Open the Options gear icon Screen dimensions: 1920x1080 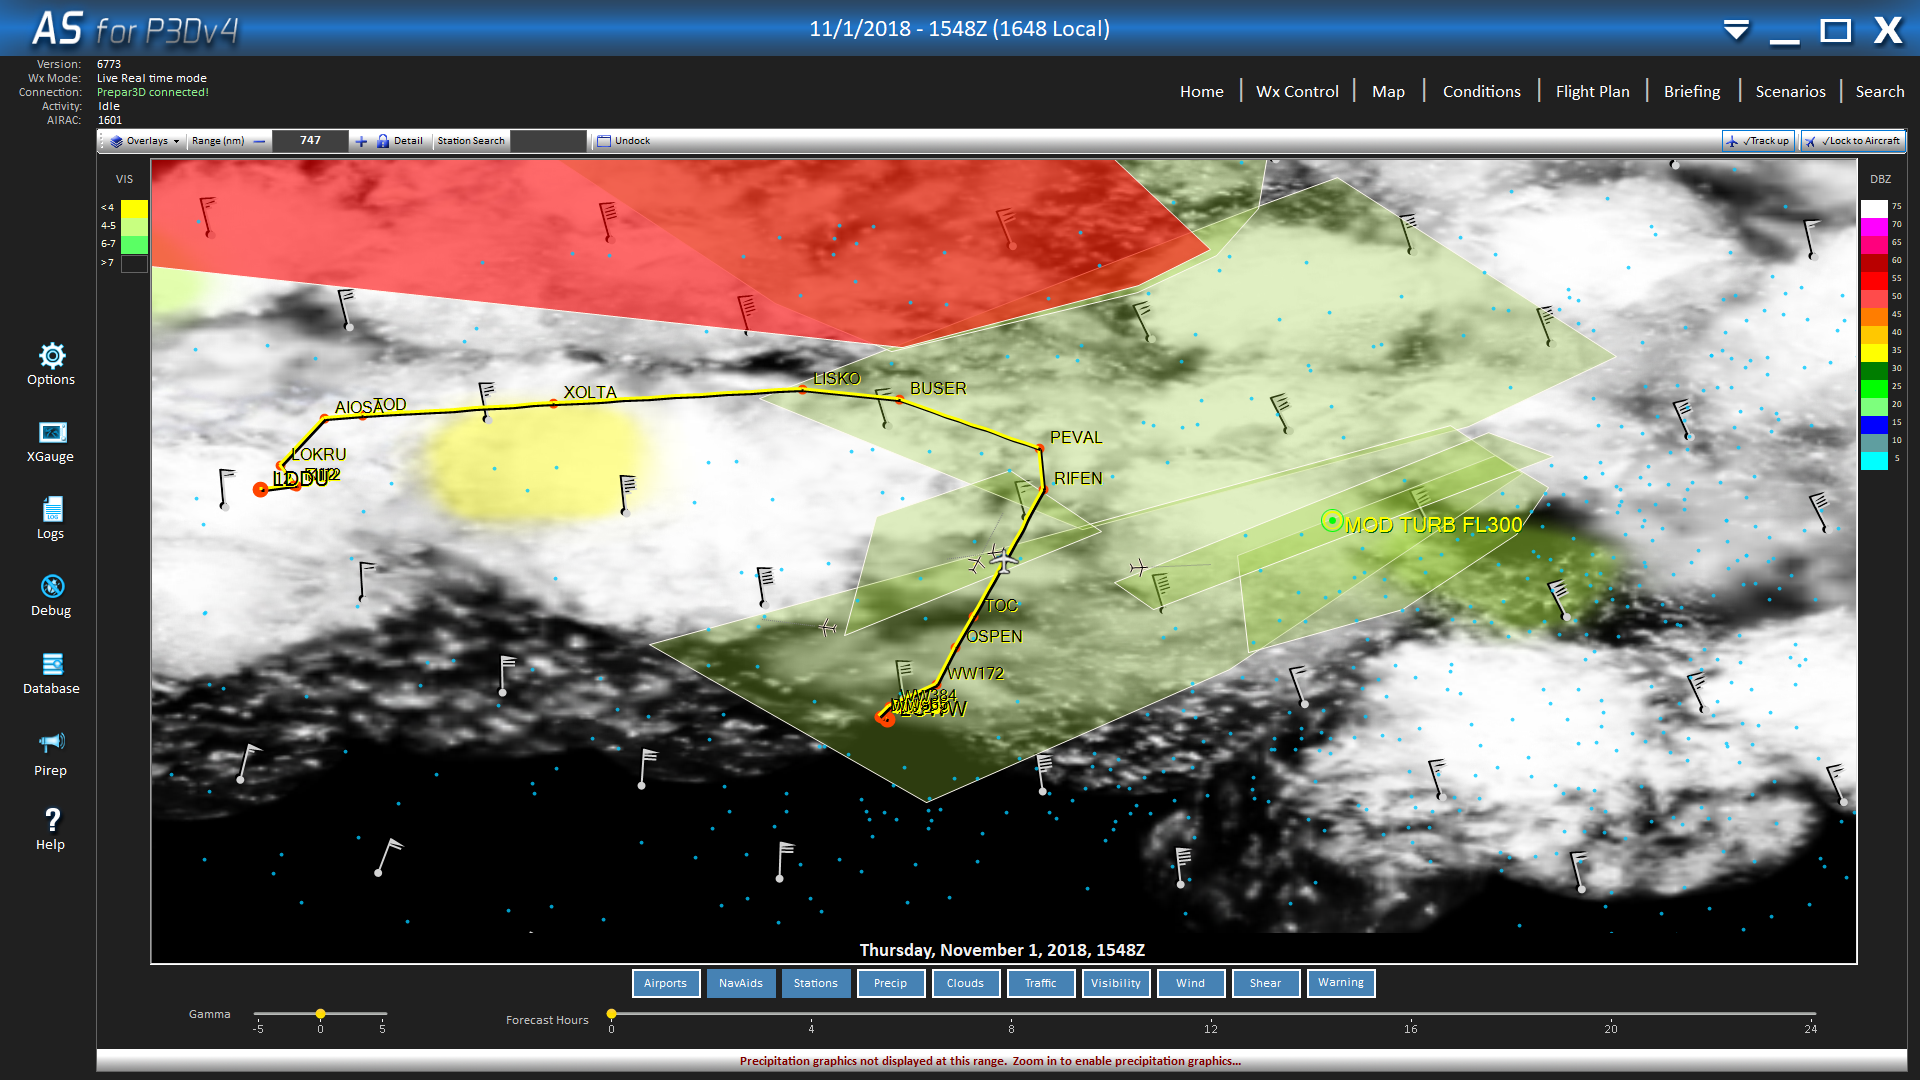click(52, 356)
